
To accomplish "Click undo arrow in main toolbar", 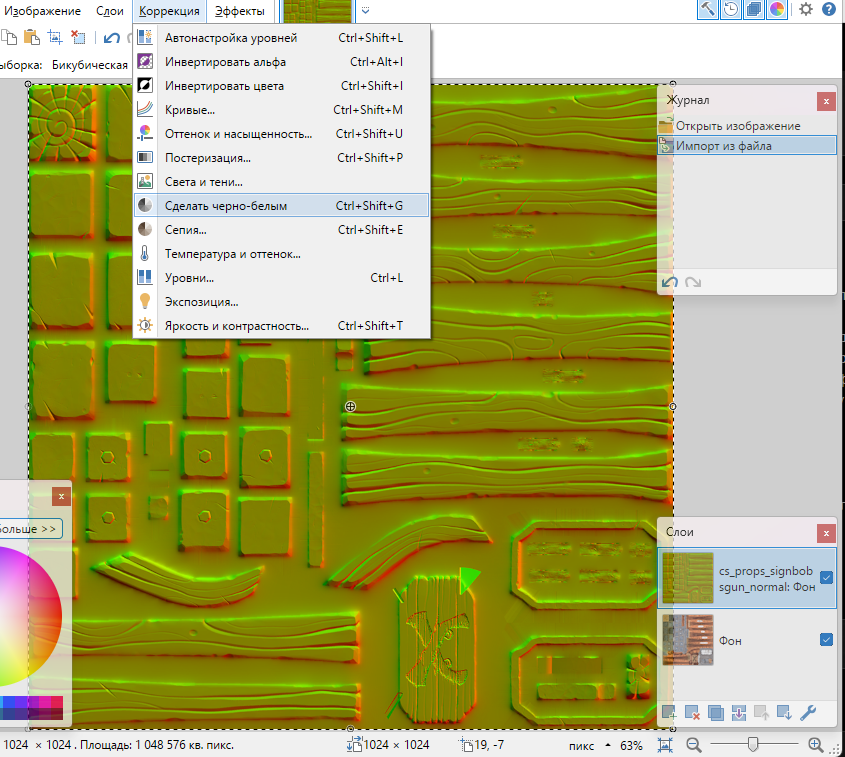I will 112,37.
